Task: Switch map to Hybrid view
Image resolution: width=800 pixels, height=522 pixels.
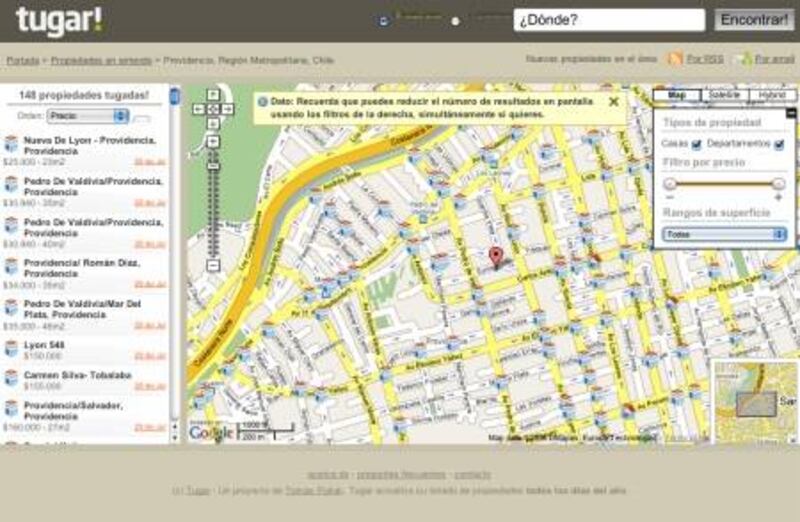Action: tap(771, 95)
